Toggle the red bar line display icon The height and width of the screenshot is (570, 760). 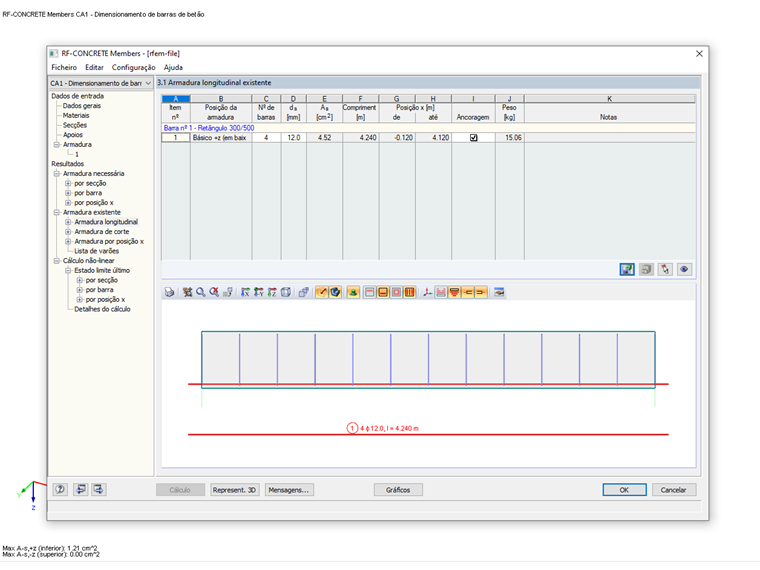tap(321, 292)
